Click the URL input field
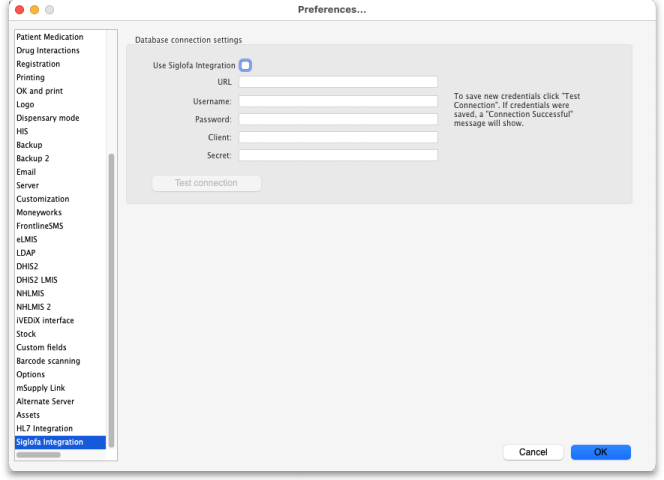The image size is (664, 480). [337, 82]
